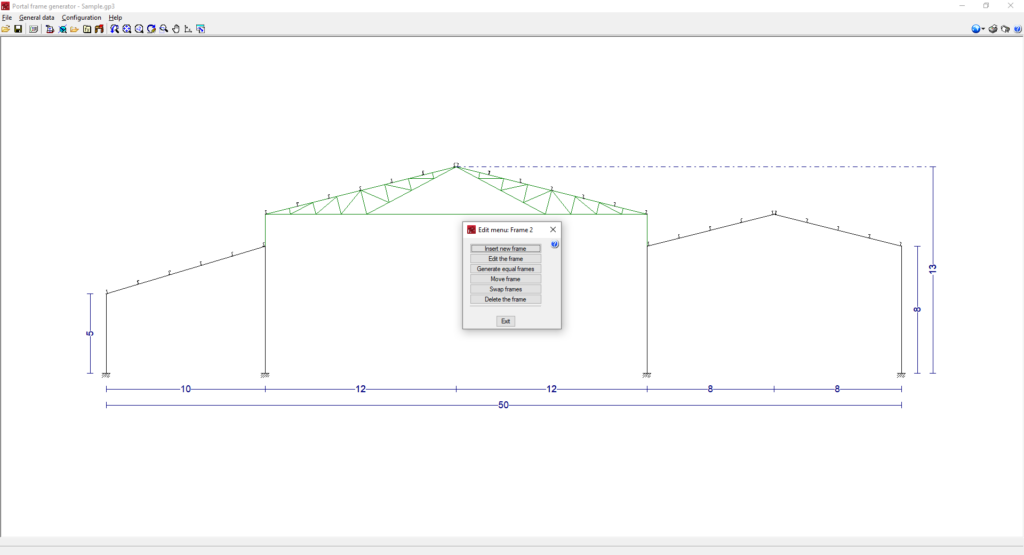Image resolution: width=1024 pixels, height=555 pixels.
Task: Toggle the dimensions axis icon
Action: point(188,29)
